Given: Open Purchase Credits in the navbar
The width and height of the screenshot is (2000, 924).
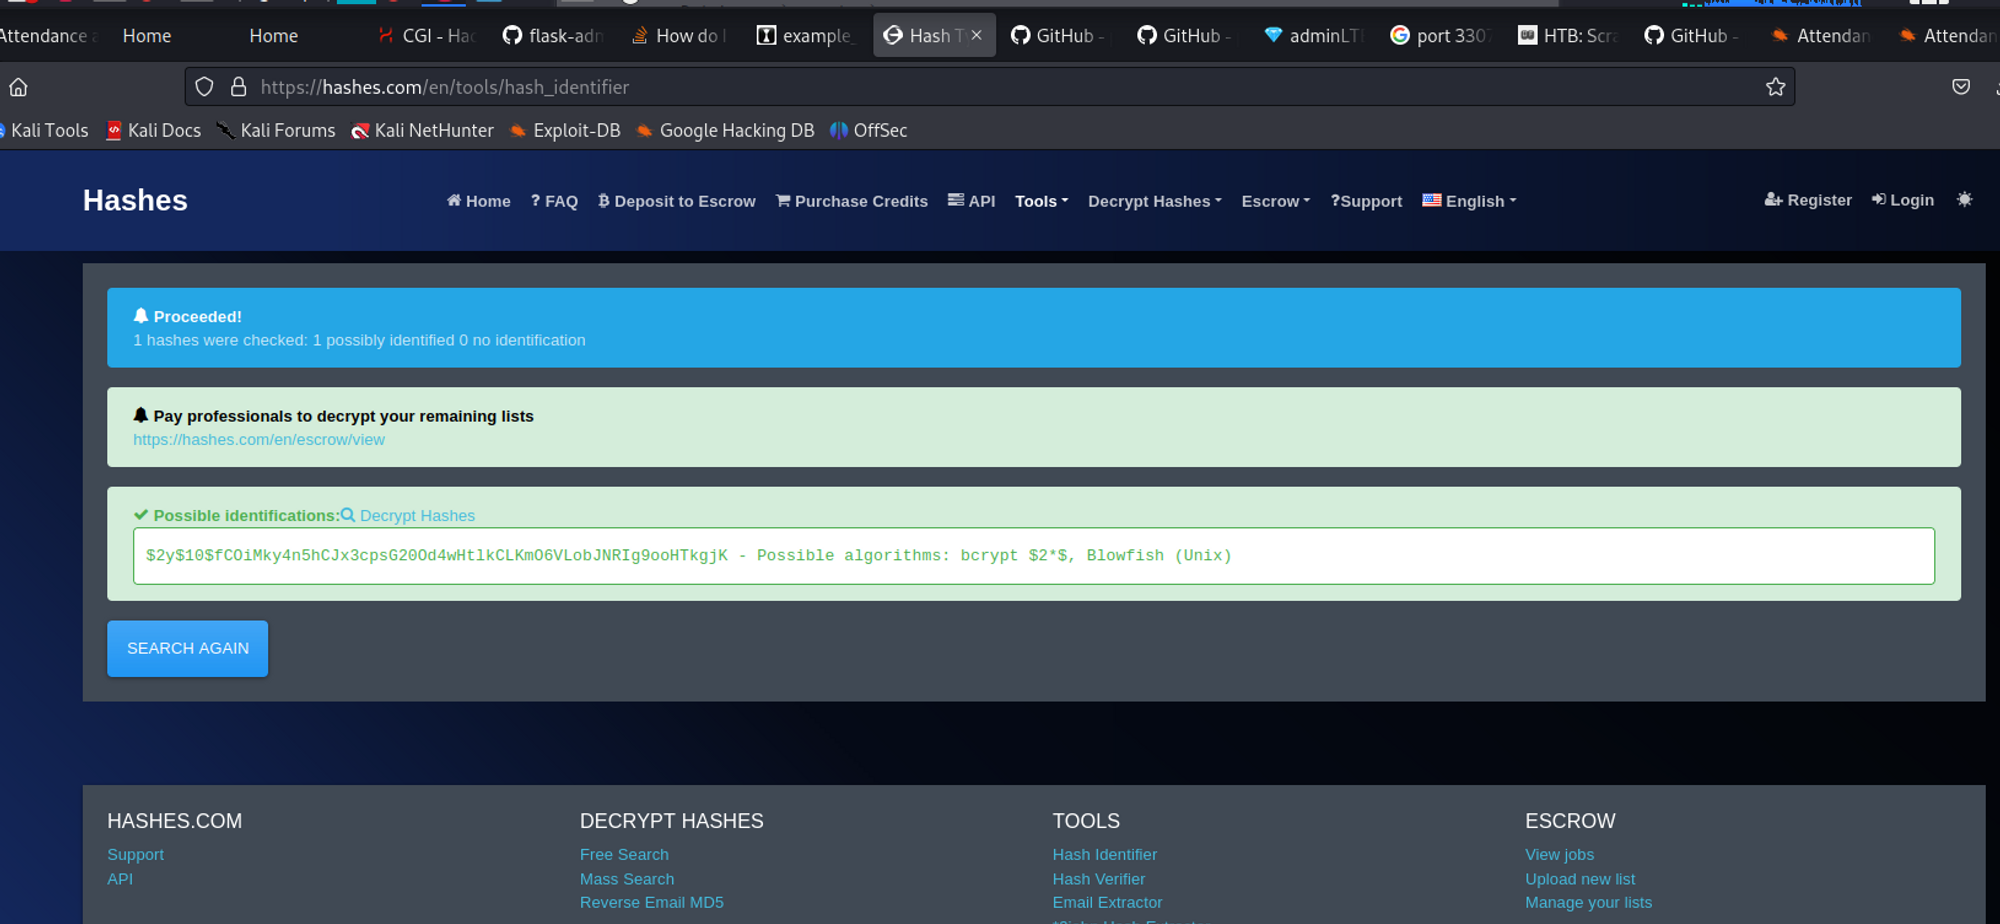Looking at the screenshot, I should click(x=852, y=201).
